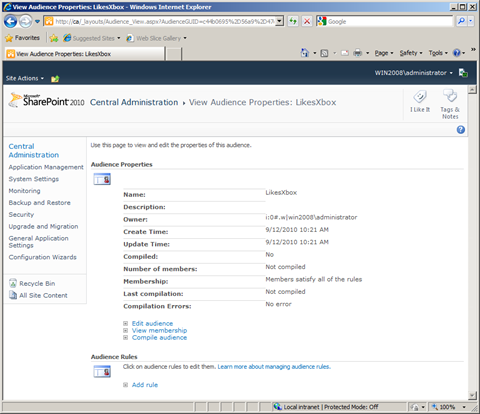Image resolution: width=480 pixels, height=414 pixels.
Task: Open search provider dropdown arrow
Action: [470, 22]
